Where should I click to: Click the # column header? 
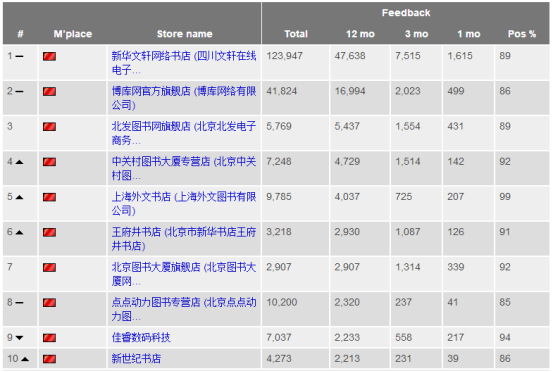tap(20, 34)
